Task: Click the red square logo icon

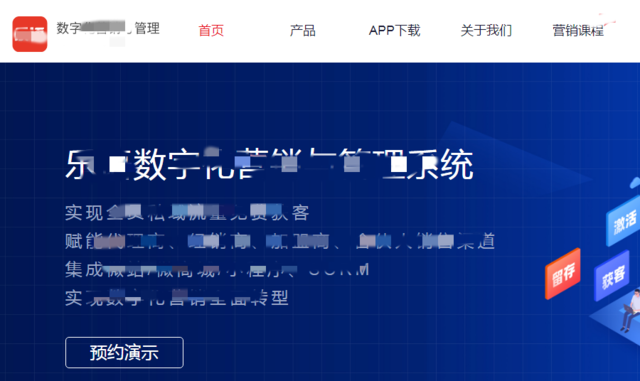Action: click(x=30, y=34)
